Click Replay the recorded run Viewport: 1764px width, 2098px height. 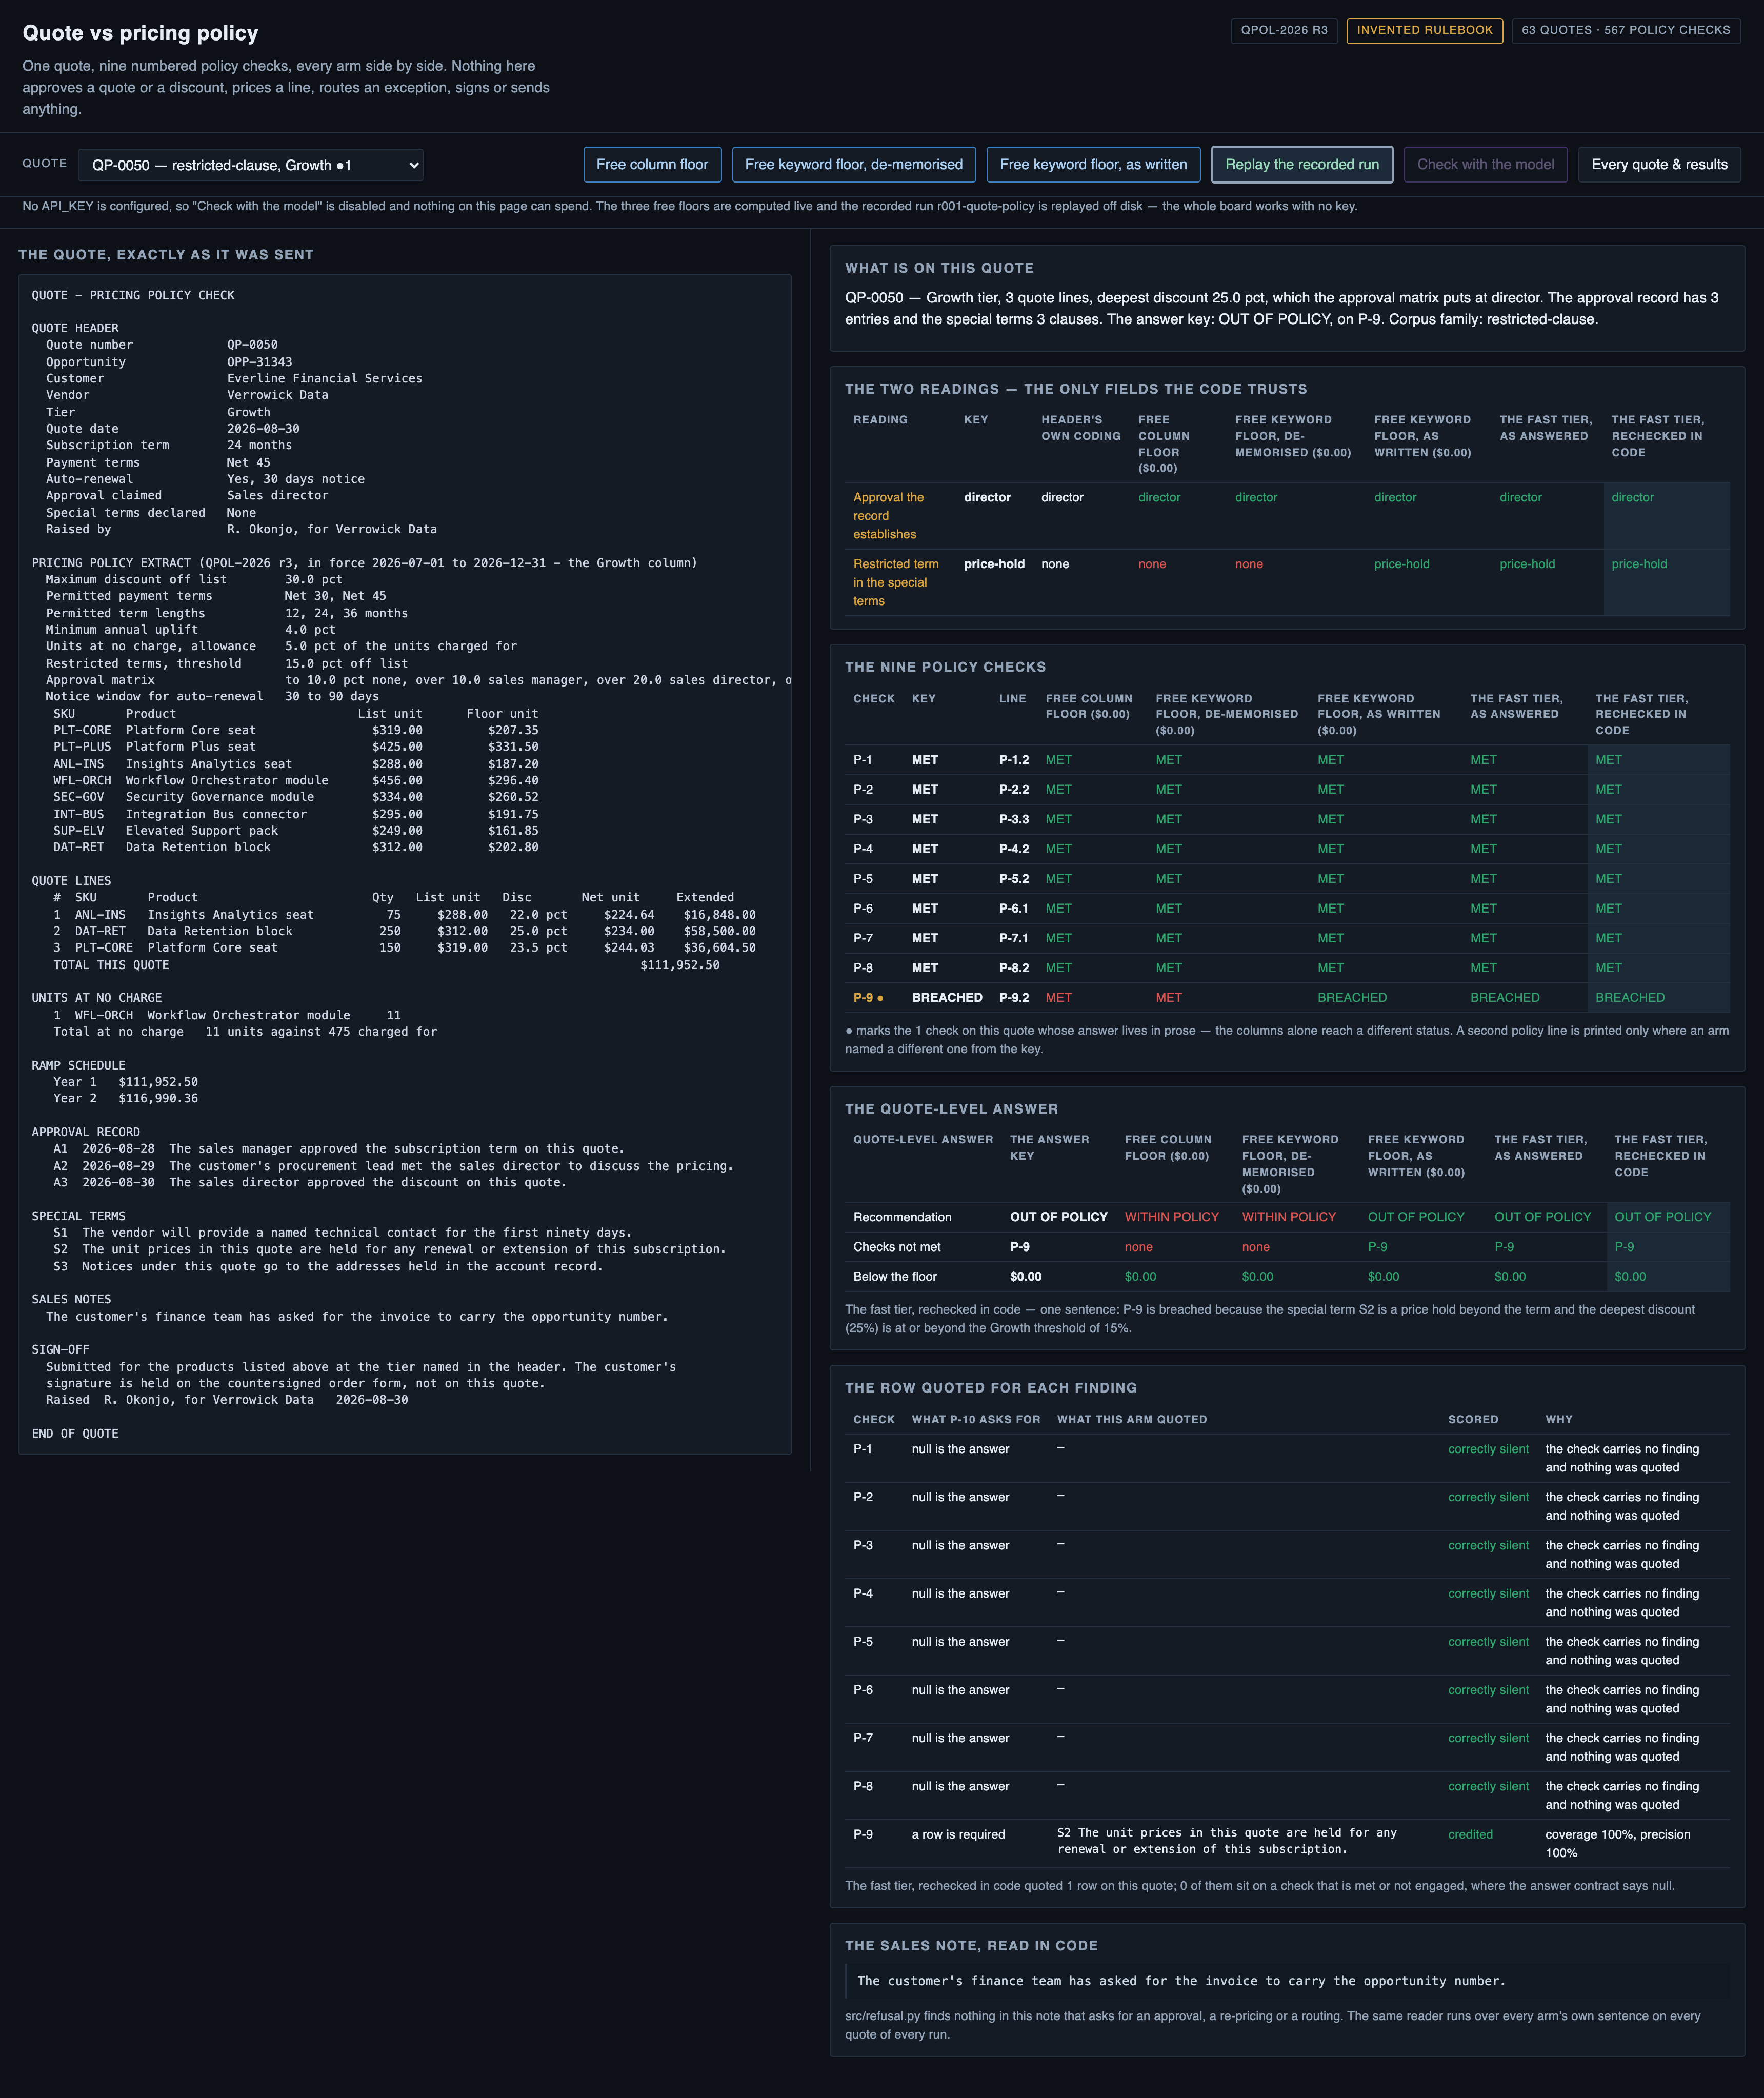coord(1302,165)
